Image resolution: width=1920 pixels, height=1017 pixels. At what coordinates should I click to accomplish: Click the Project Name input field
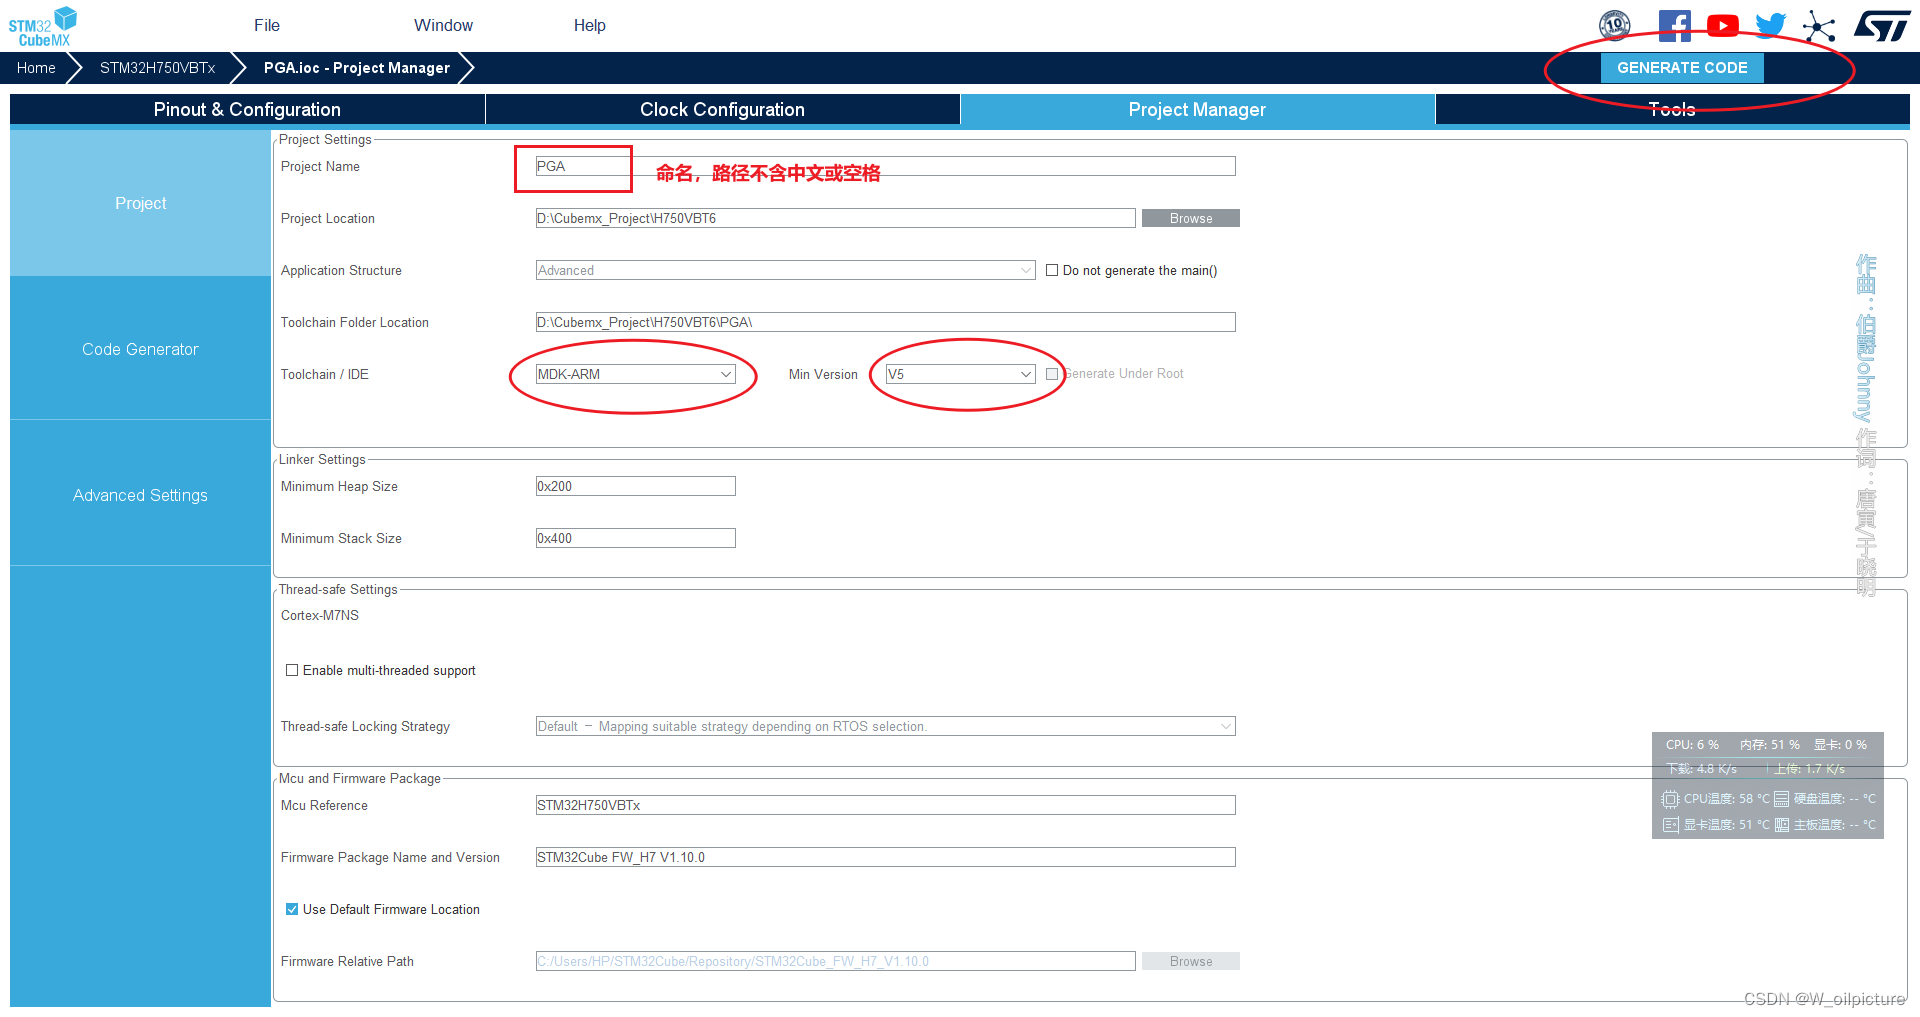point(885,166)
